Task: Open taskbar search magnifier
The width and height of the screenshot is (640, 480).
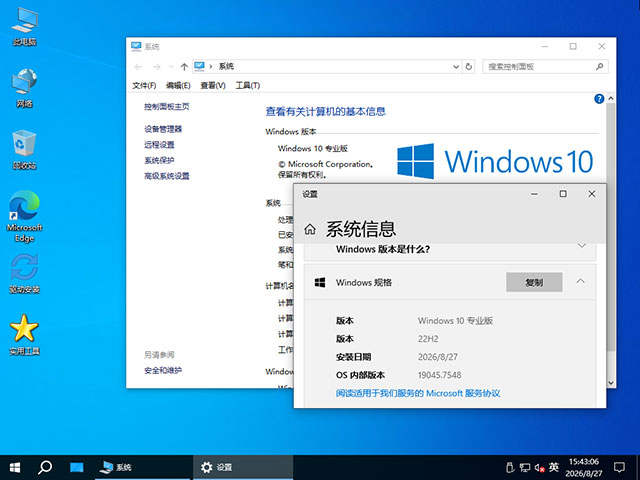Action: coord(45,467)
